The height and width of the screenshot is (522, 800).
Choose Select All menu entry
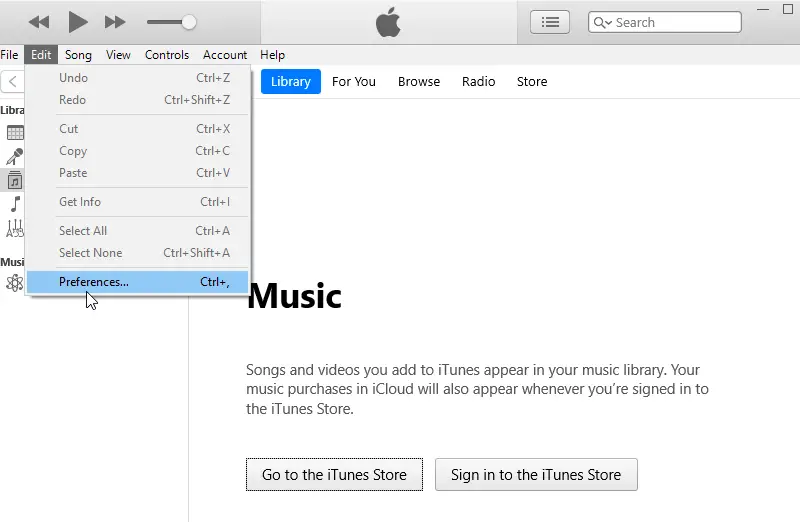138,231
